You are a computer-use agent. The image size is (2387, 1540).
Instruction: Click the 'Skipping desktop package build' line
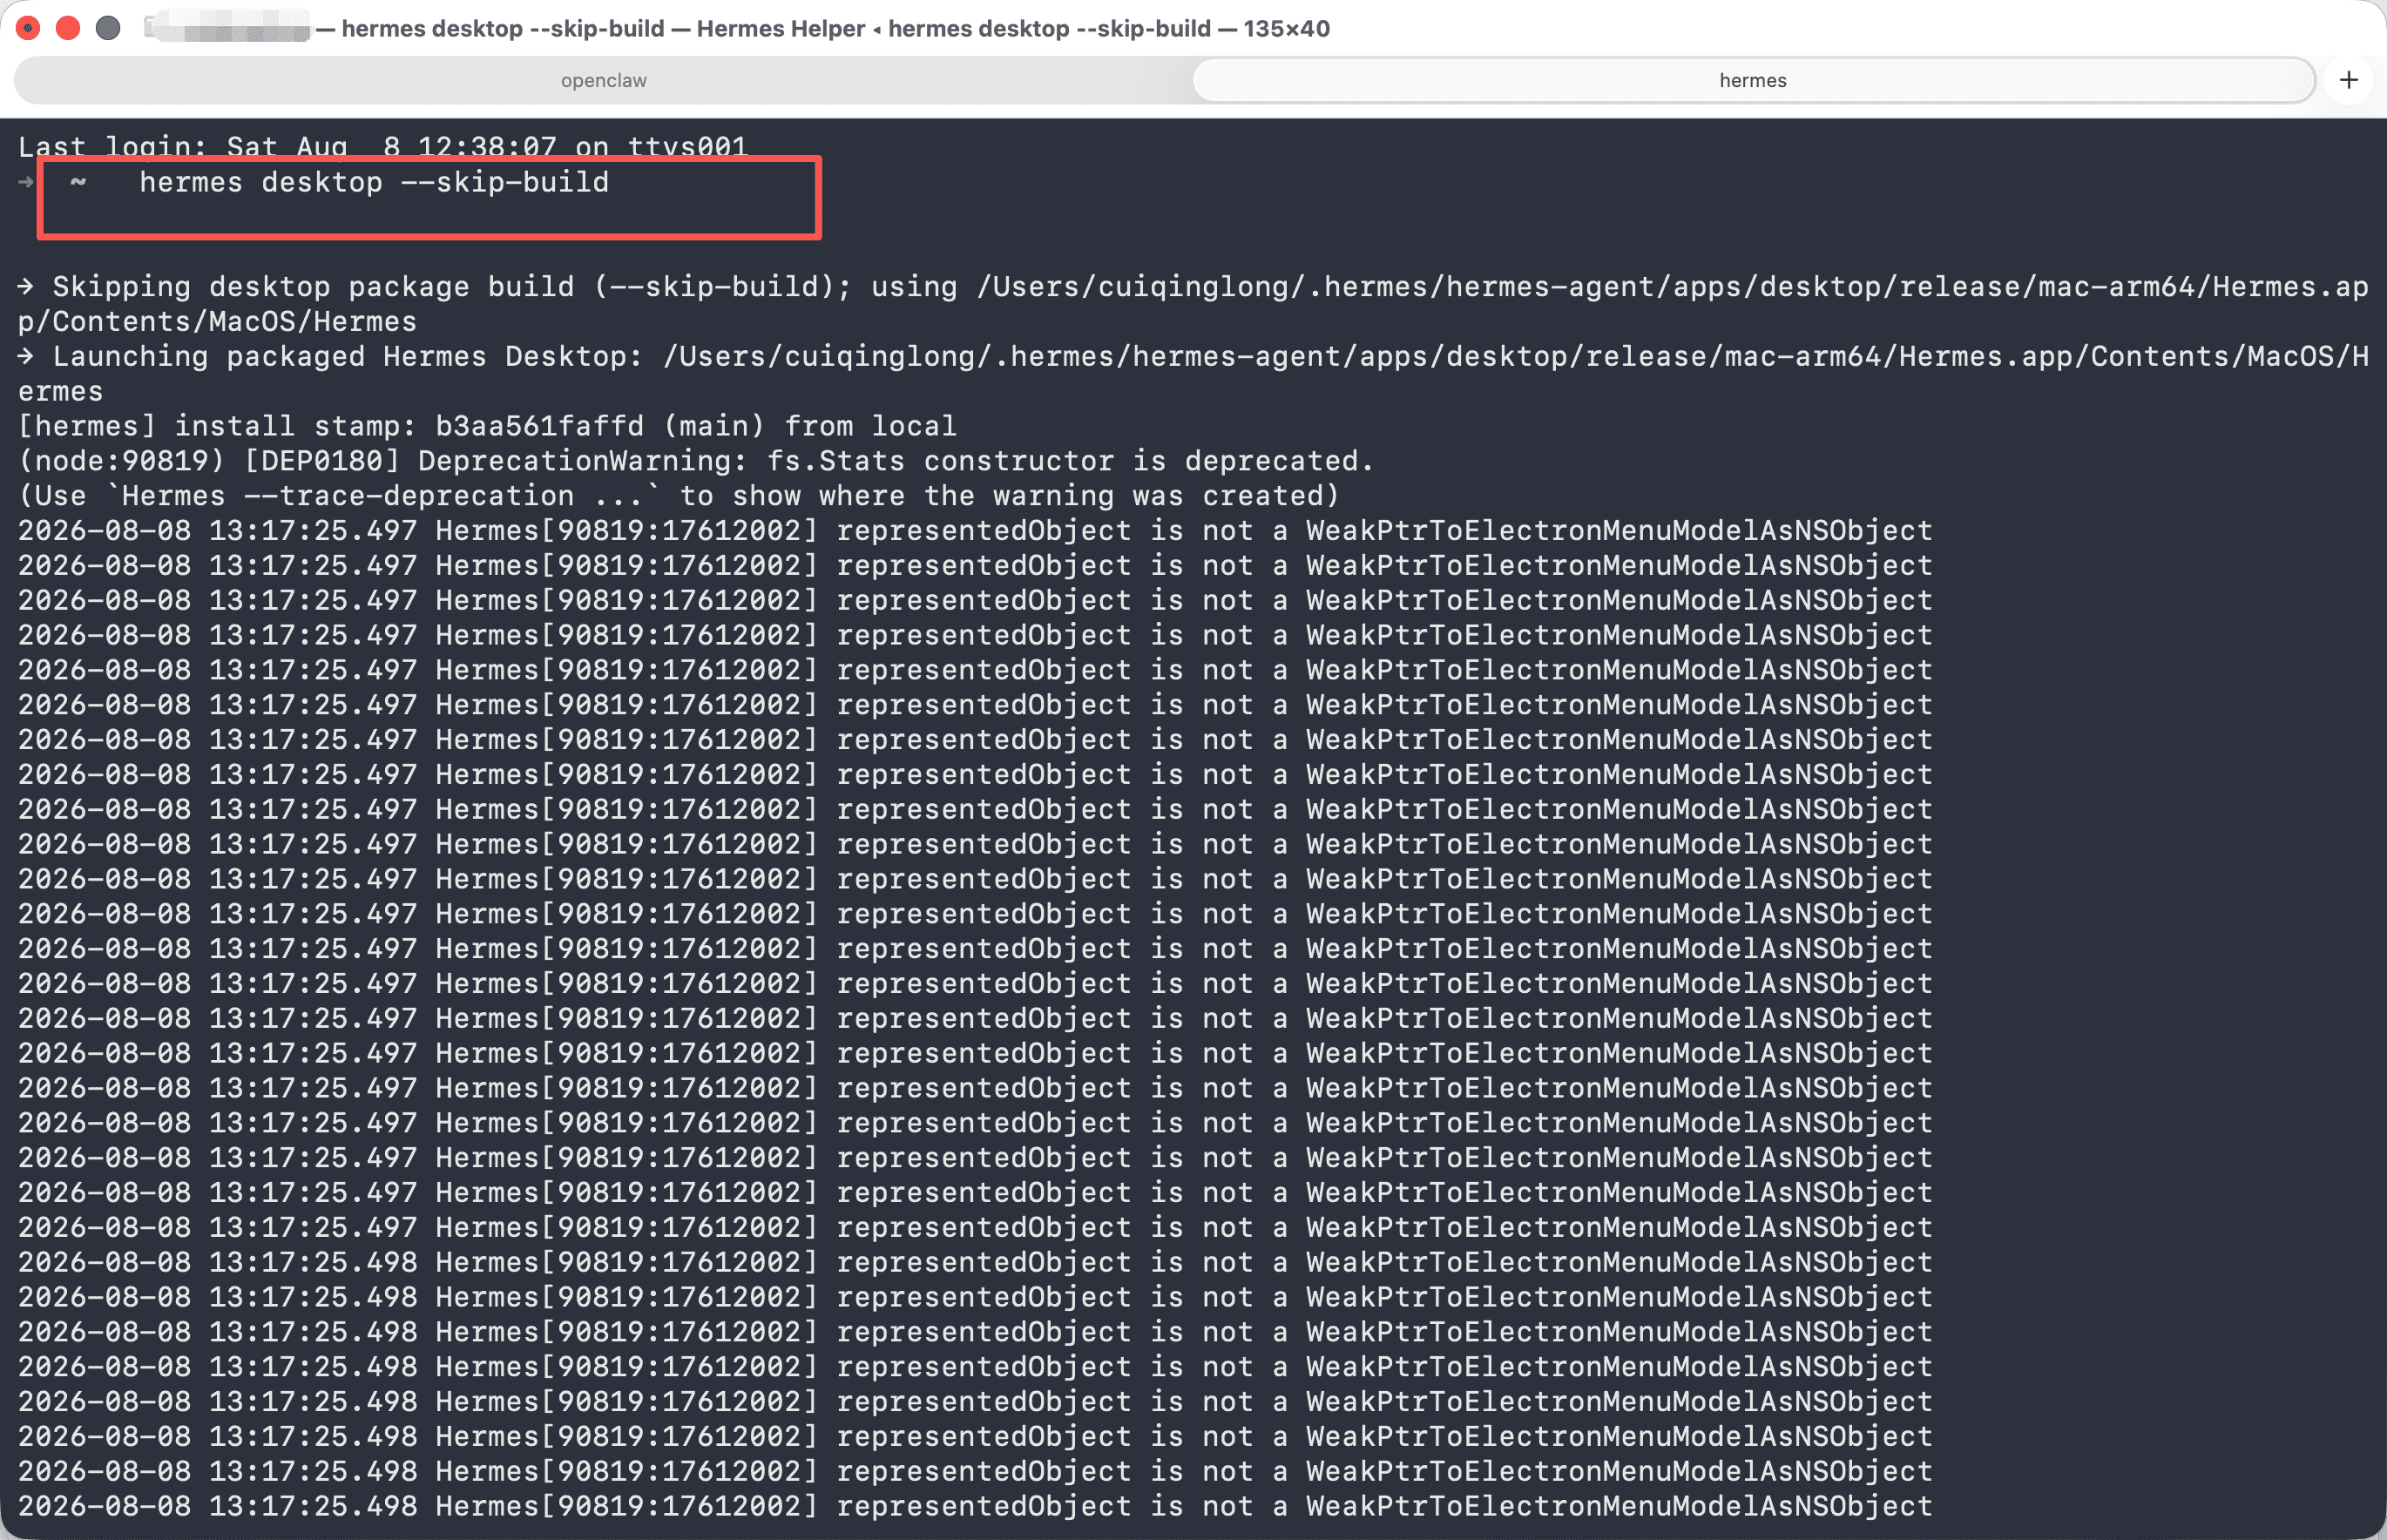point(1193,287)
